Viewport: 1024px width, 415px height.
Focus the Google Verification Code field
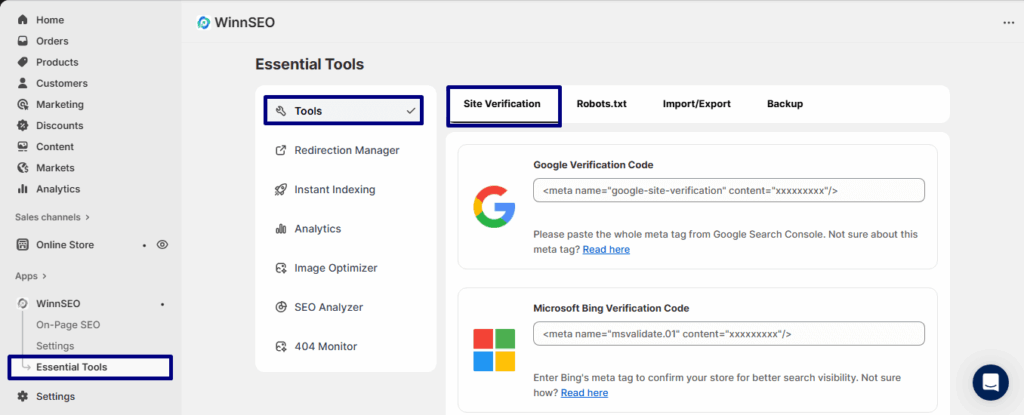click(729, 190)
